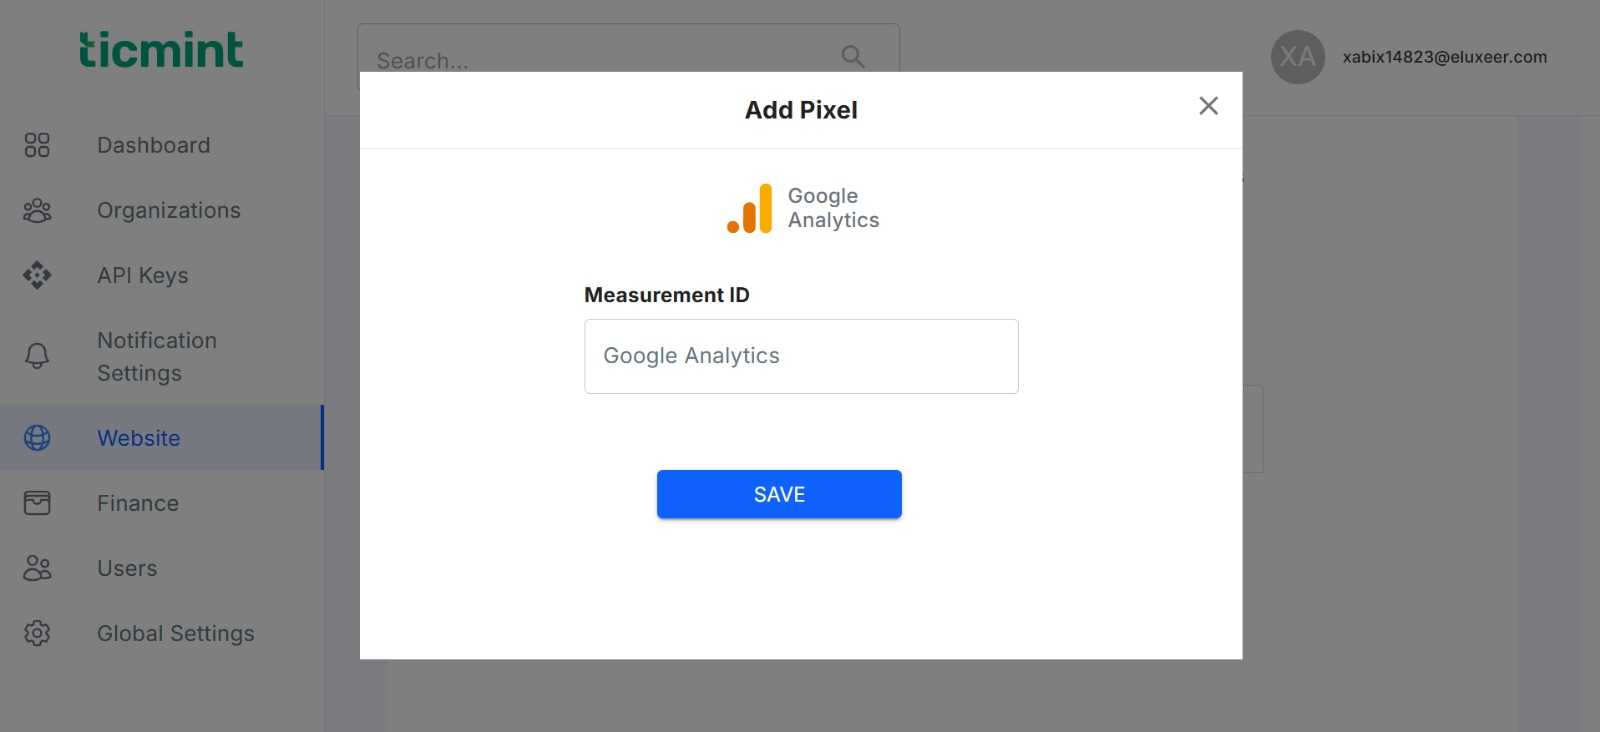
Task: Click the Notification Settings bell icon
Action: 37,356
